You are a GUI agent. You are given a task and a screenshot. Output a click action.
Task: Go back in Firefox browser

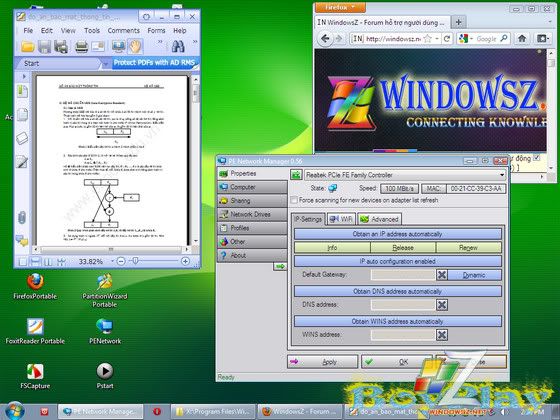[325, 38]
